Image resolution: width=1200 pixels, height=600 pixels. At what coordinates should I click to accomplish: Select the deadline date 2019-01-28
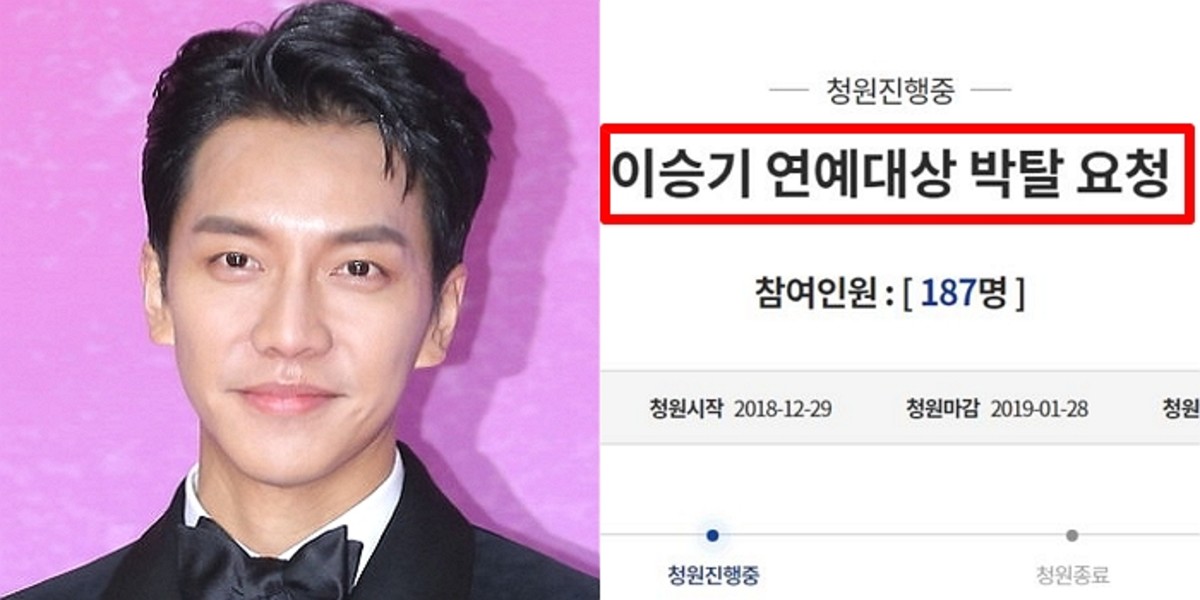pyautogui.click(x=1039, y=409)
